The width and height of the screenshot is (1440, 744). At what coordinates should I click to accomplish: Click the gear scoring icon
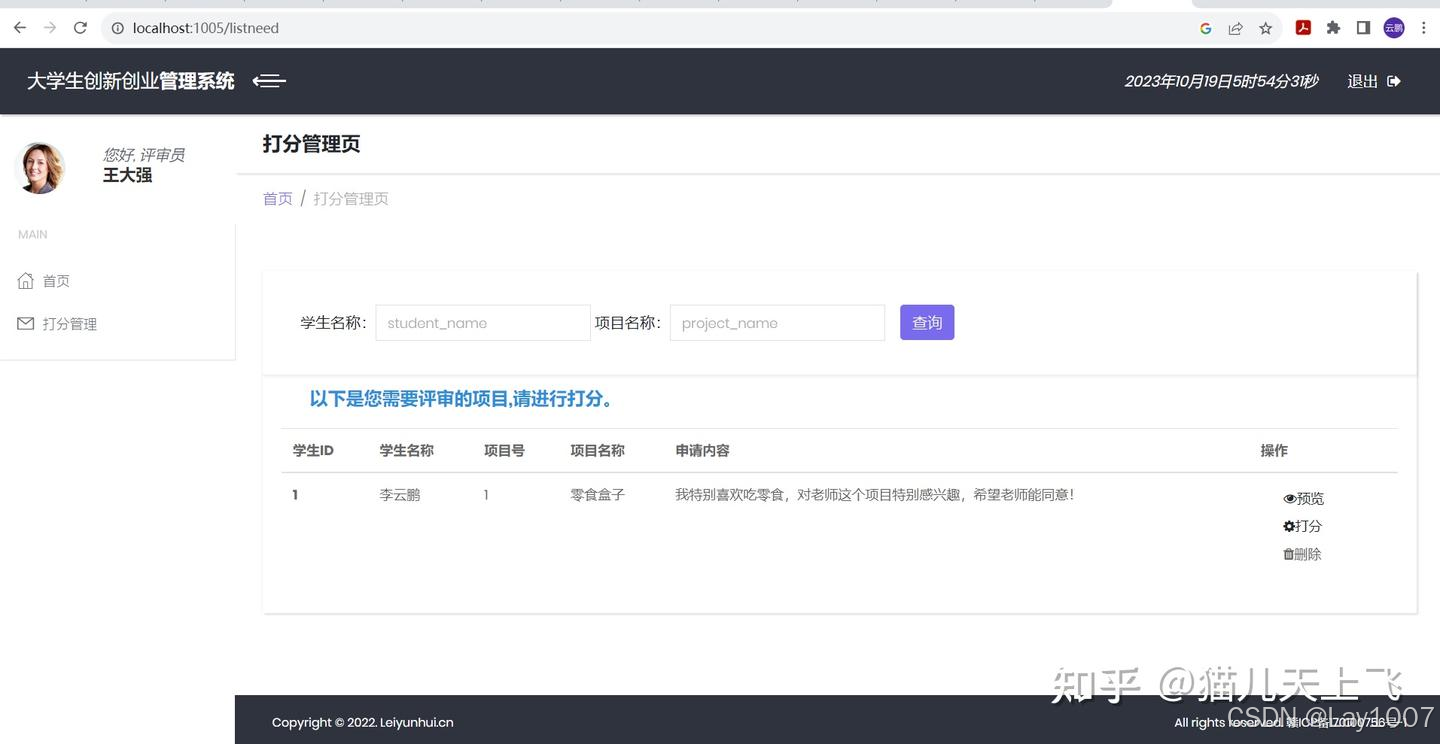pyautogui.click(x=1289, y=526)
